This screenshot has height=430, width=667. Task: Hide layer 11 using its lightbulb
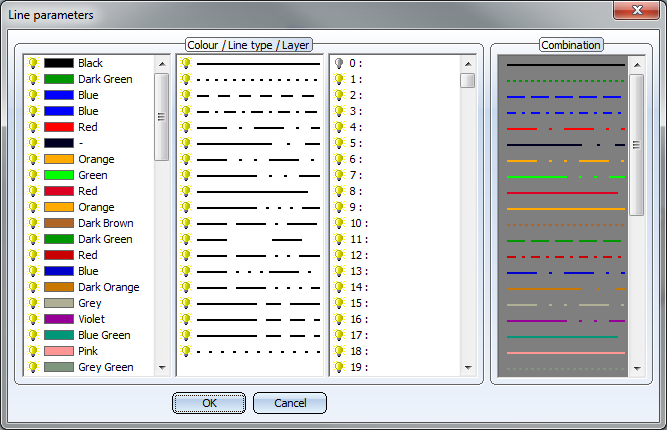(339, 239)
